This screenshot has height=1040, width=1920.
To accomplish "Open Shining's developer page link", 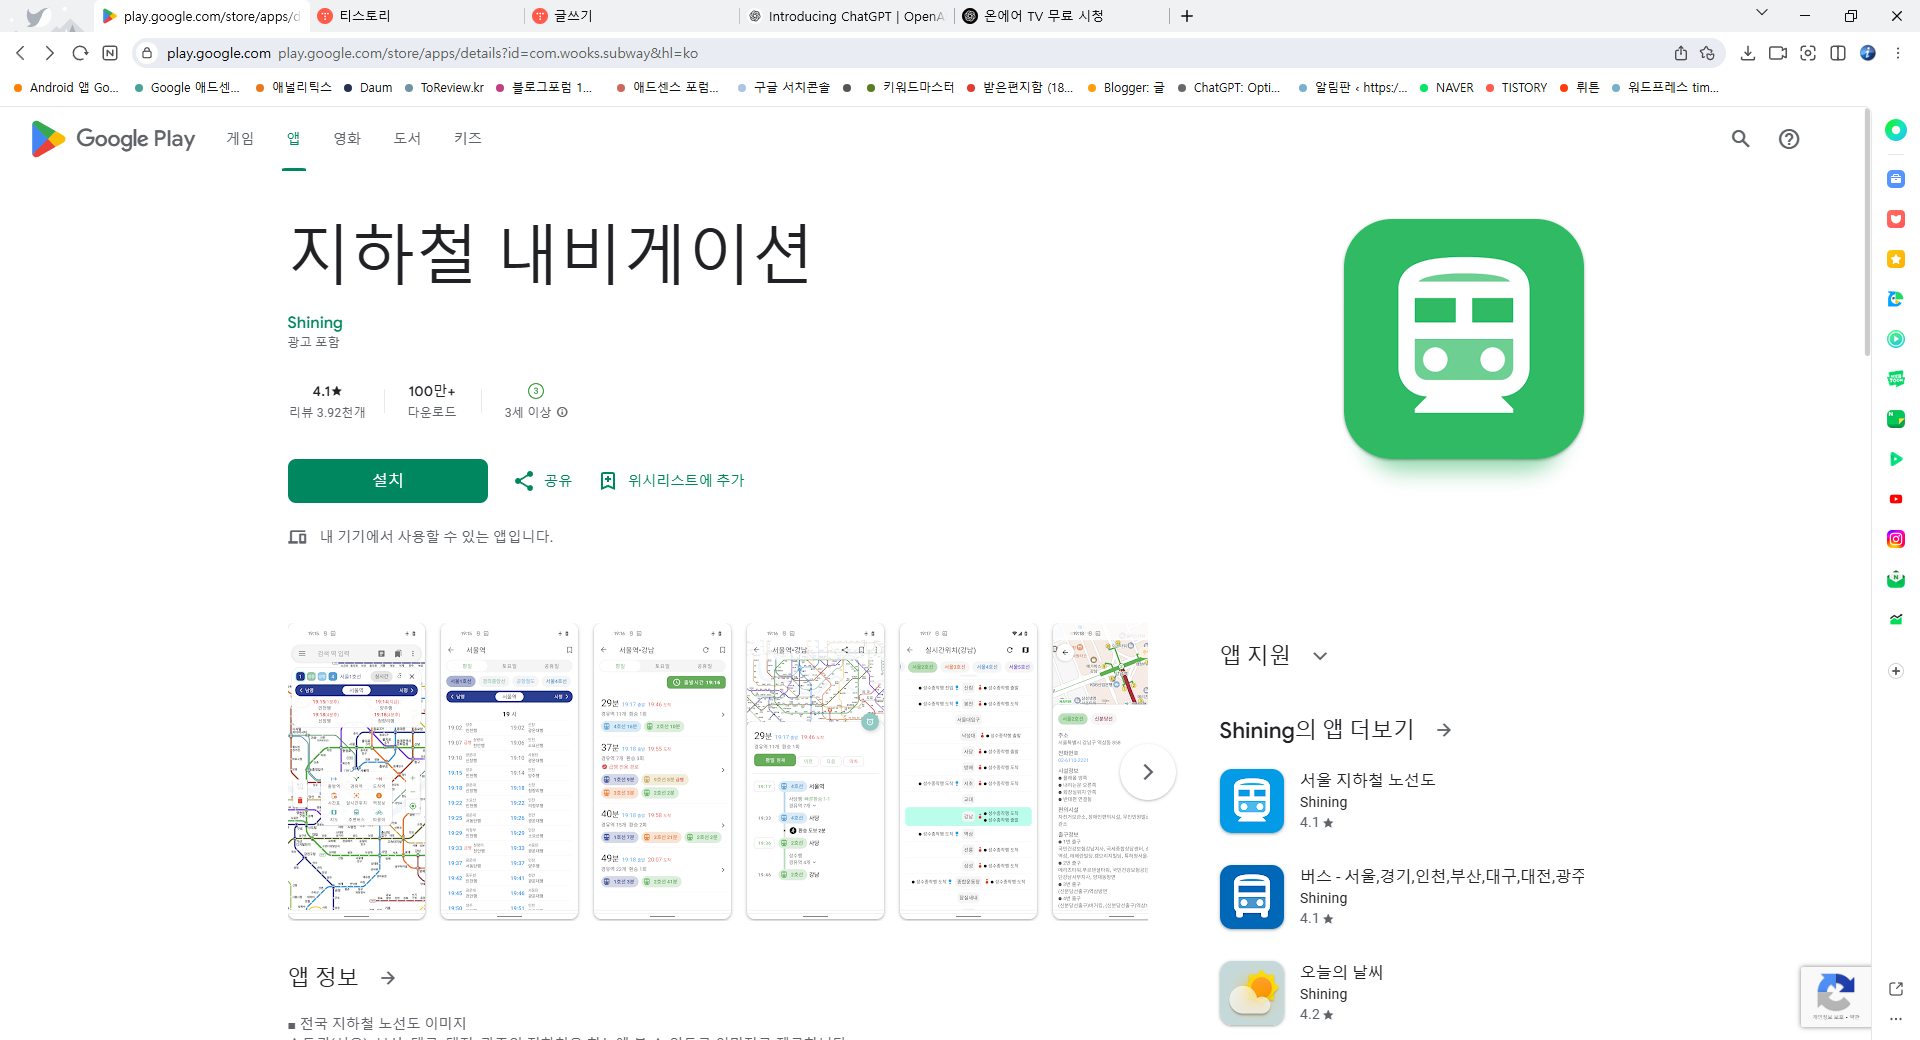I will [314, 322].
